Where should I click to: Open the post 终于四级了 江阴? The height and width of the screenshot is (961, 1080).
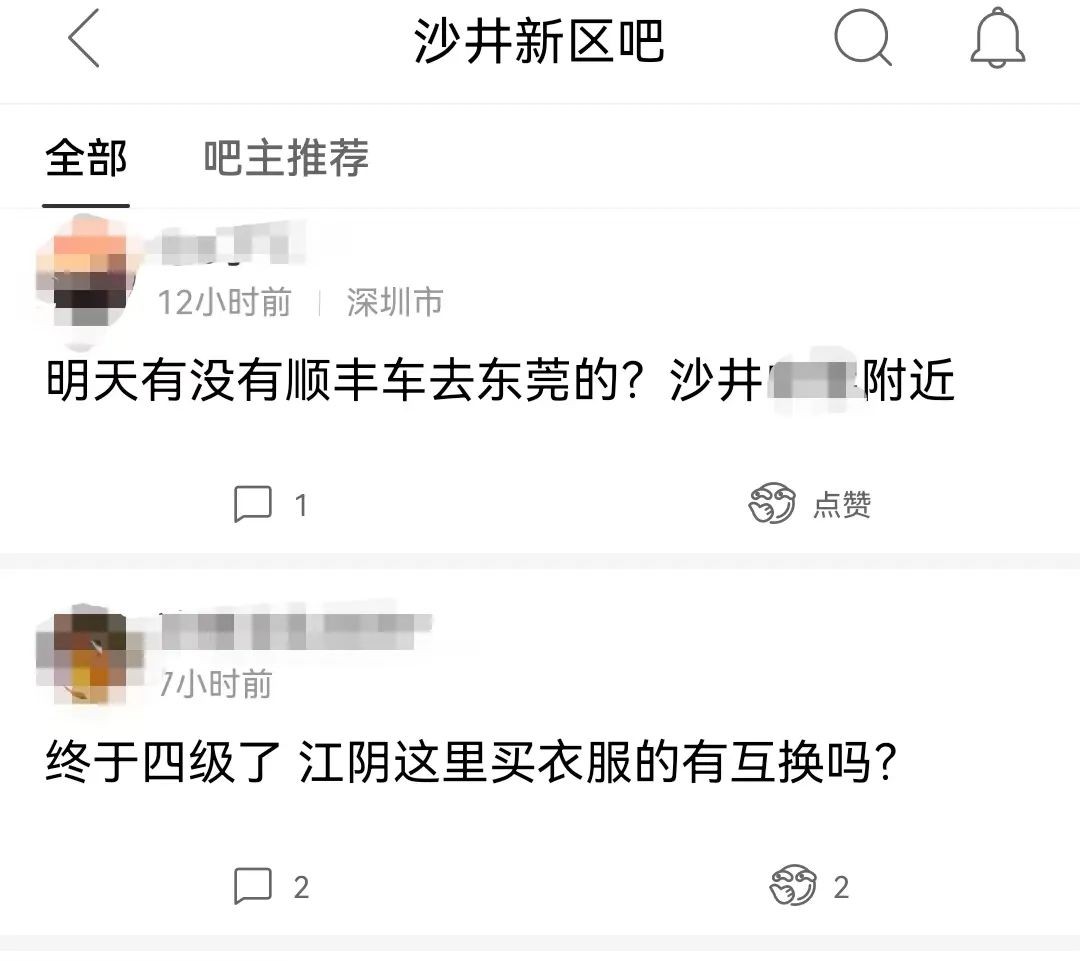click(471, 762)
